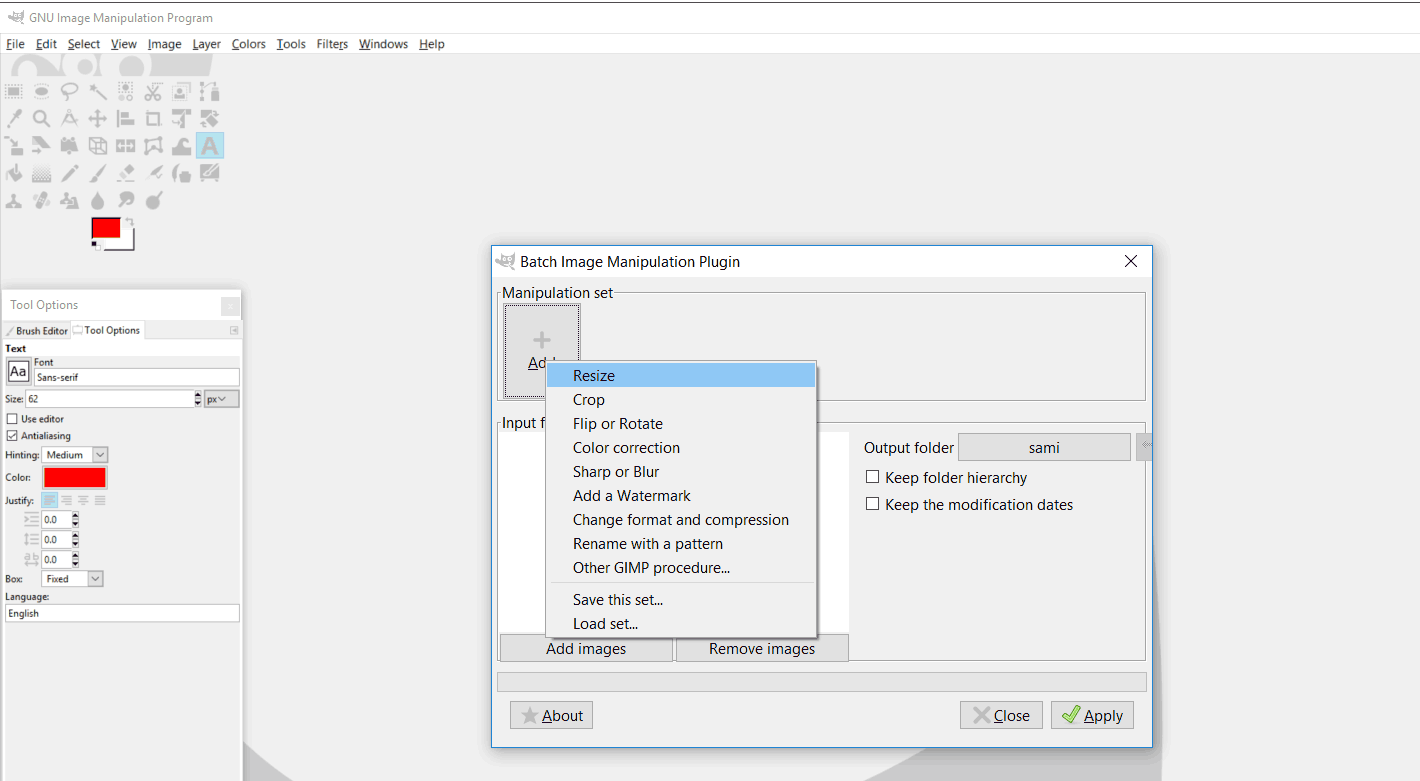
Task: Click the Sans-serif font input field
Action: (137, 377)
